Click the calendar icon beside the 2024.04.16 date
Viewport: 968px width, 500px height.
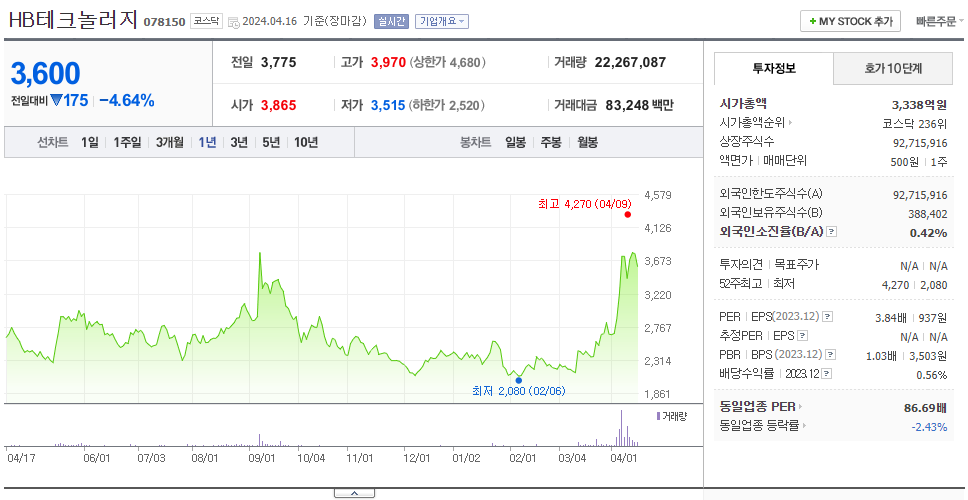(x=233, y=22)
